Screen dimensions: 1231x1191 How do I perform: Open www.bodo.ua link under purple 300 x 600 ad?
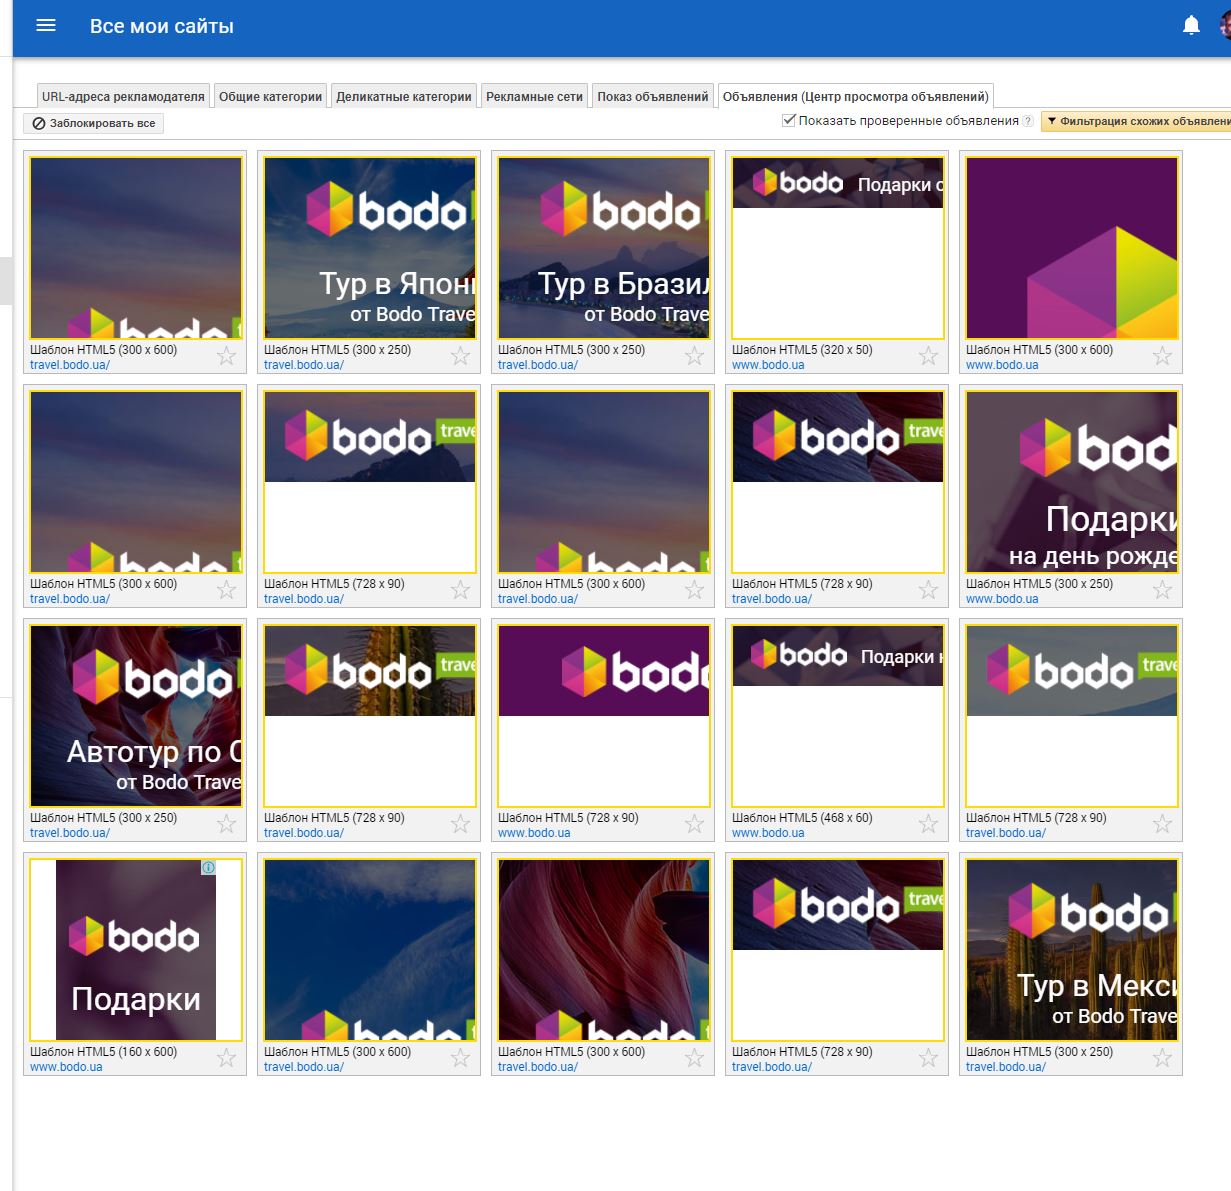[1002, 365]
